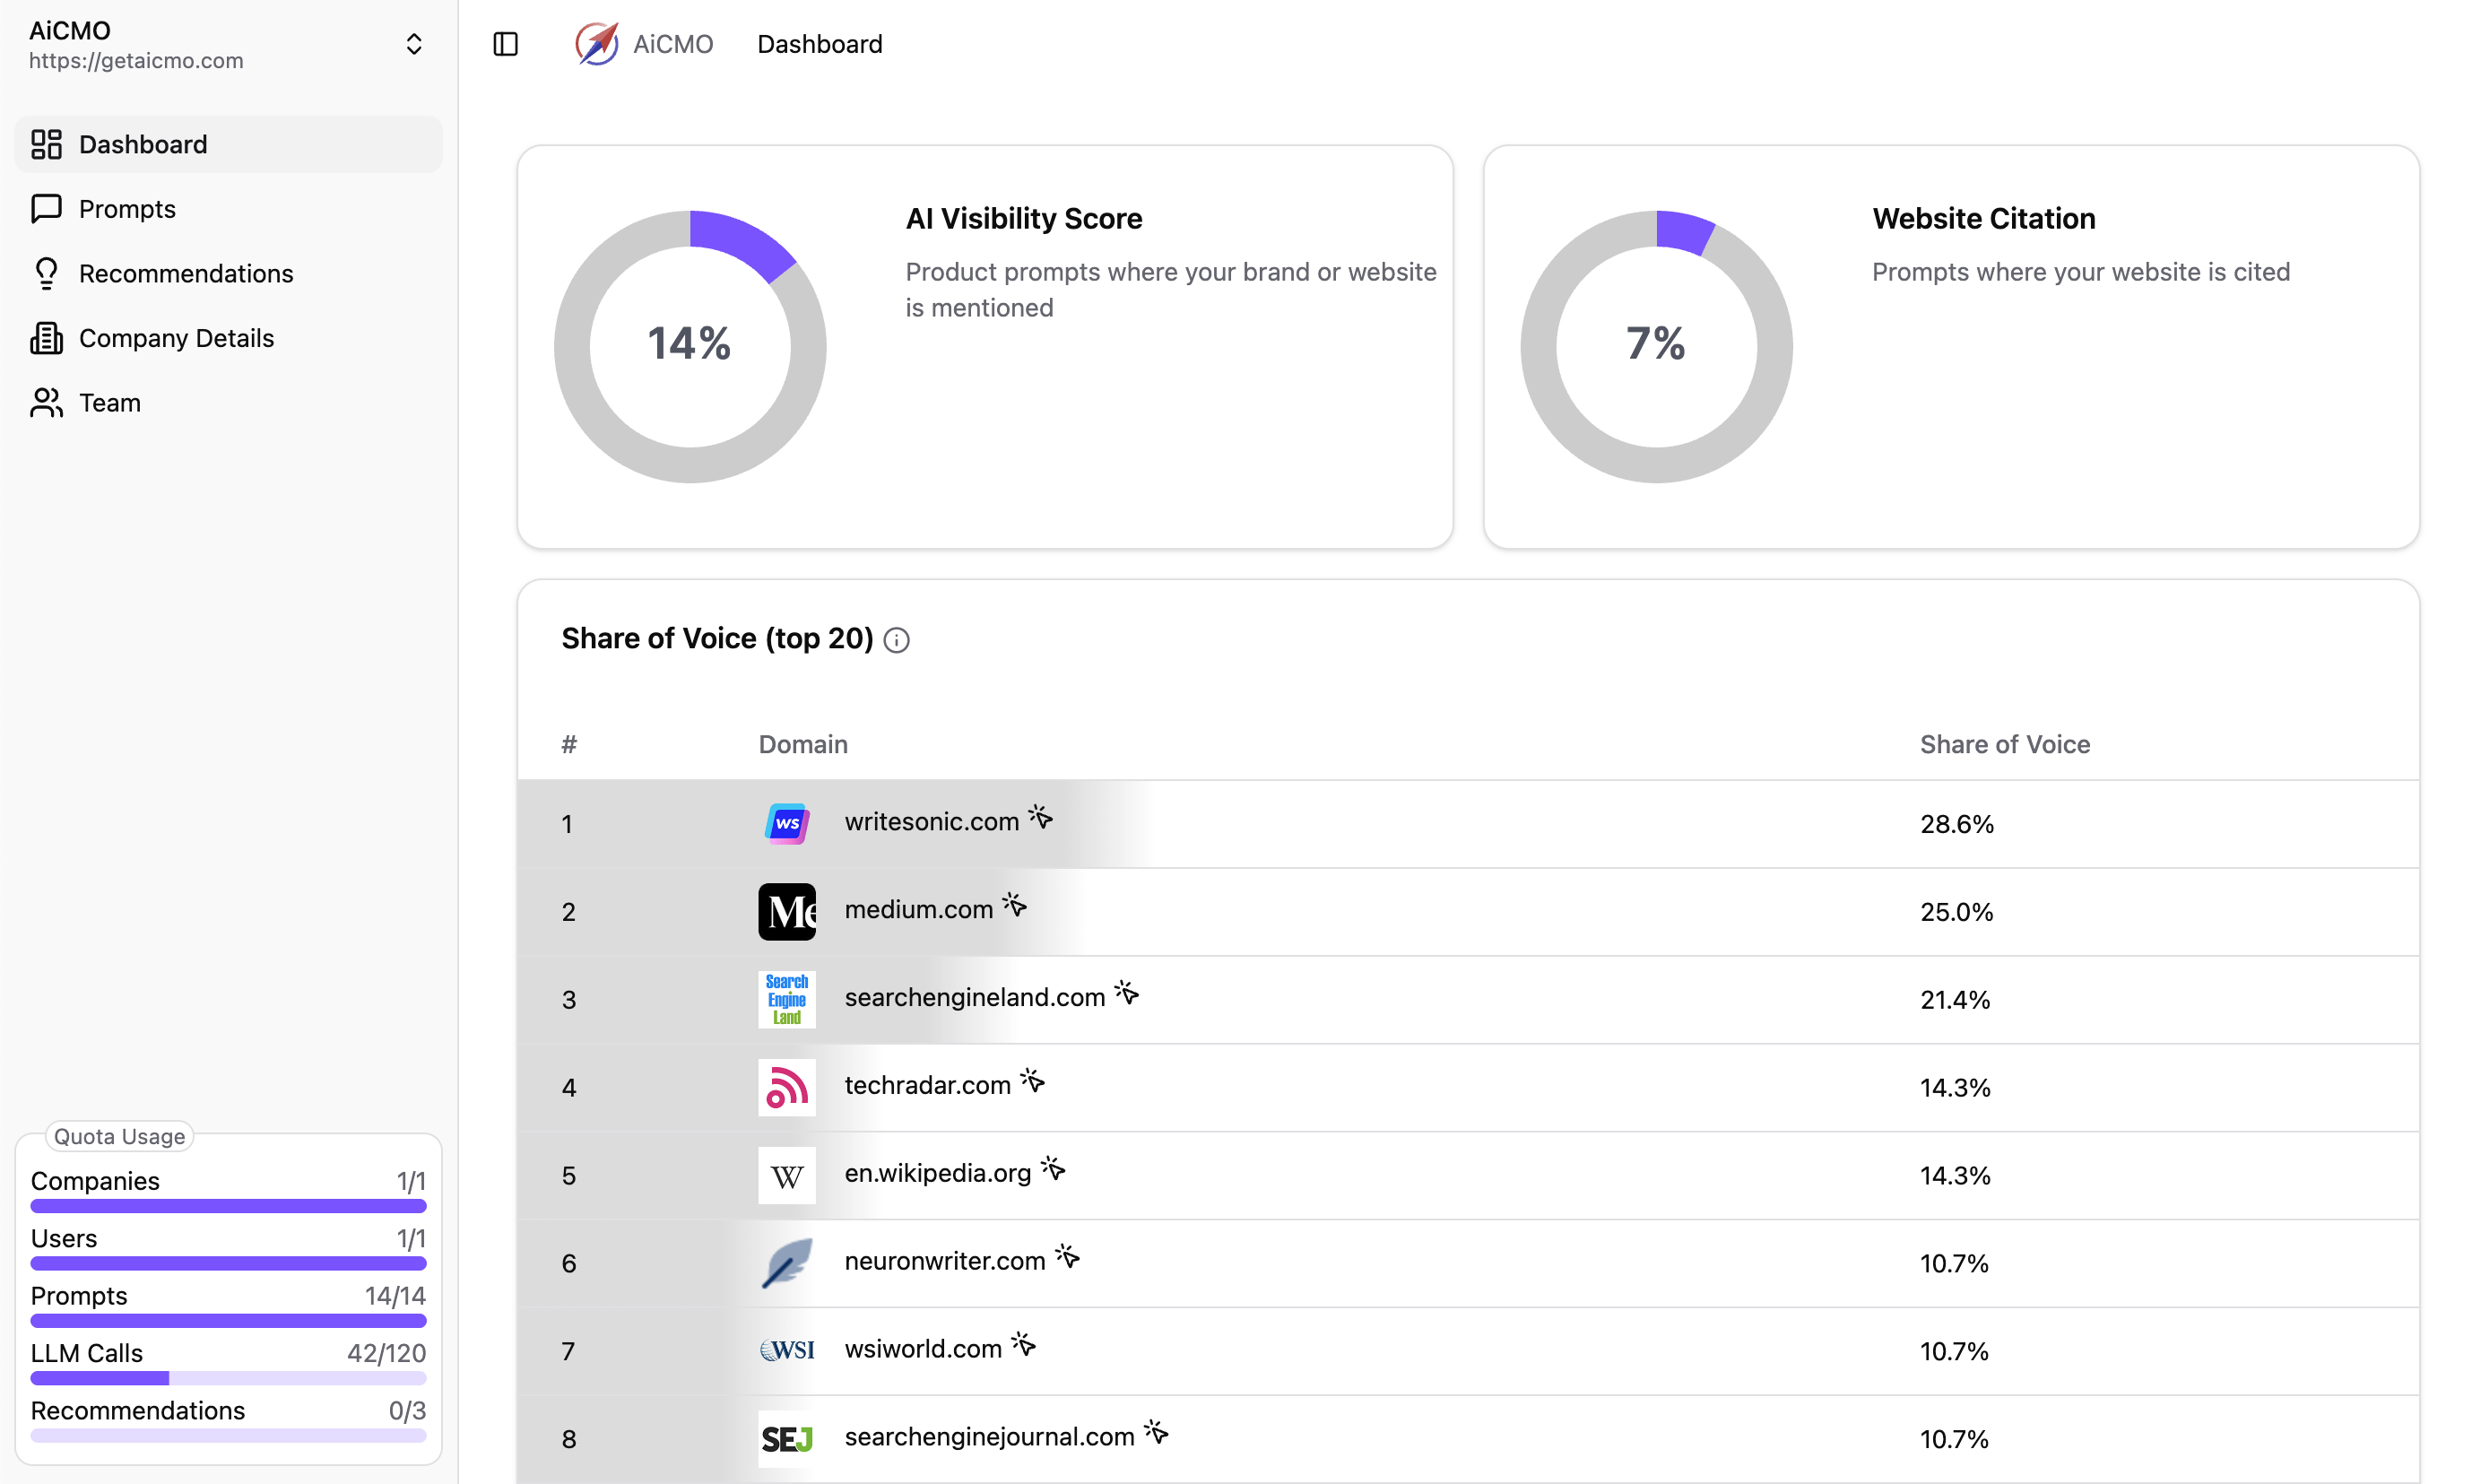Click the medium.com favicon

coord(787,911)
